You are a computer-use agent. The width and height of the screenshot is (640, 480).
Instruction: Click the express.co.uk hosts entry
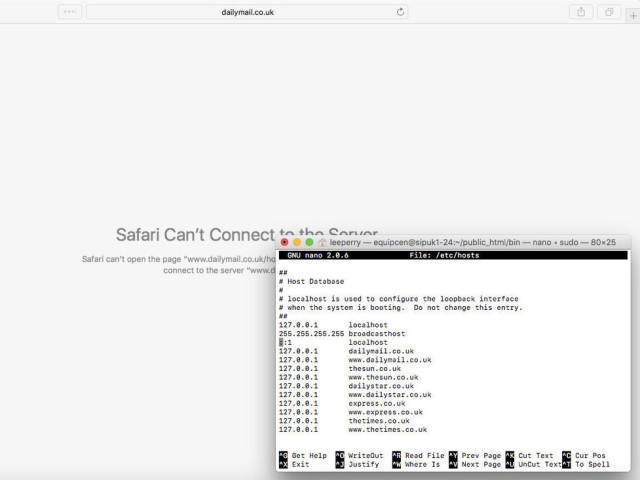click(x=377, y=403)
